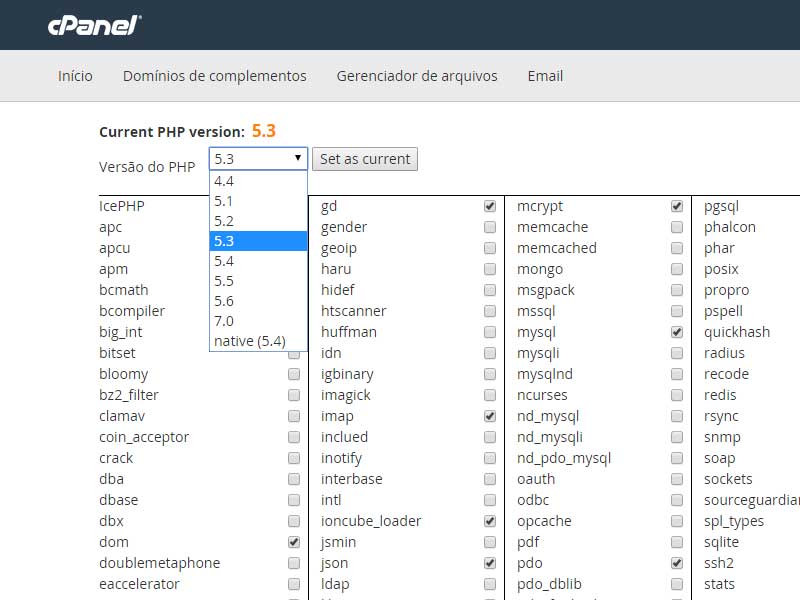
Task: Open the Email navigation item
Action: [x=545, y=76]
